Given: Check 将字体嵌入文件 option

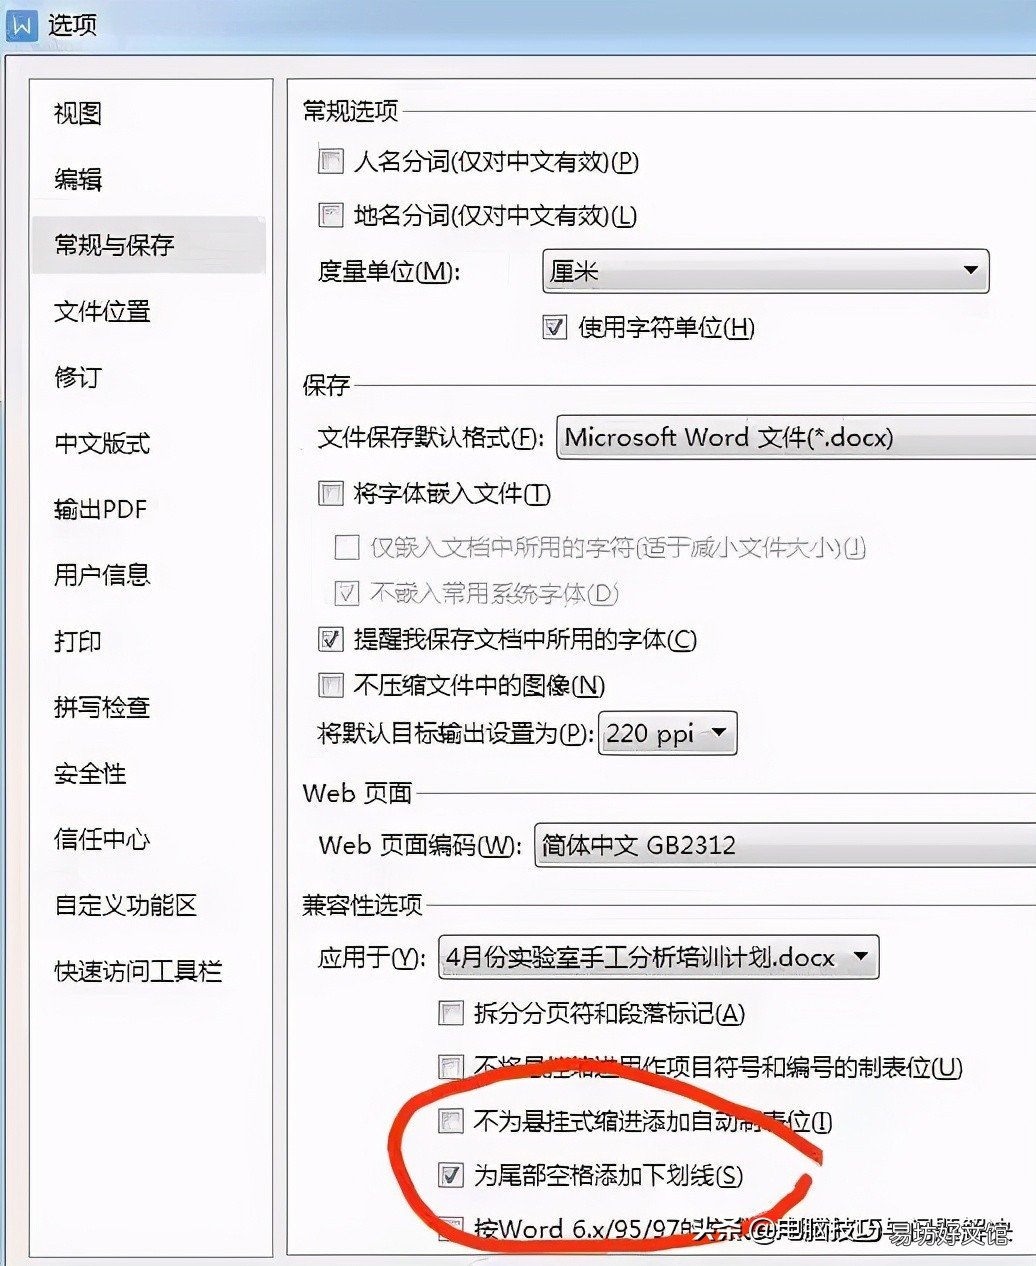Looking at the screenshot, I should pos(331,493).
